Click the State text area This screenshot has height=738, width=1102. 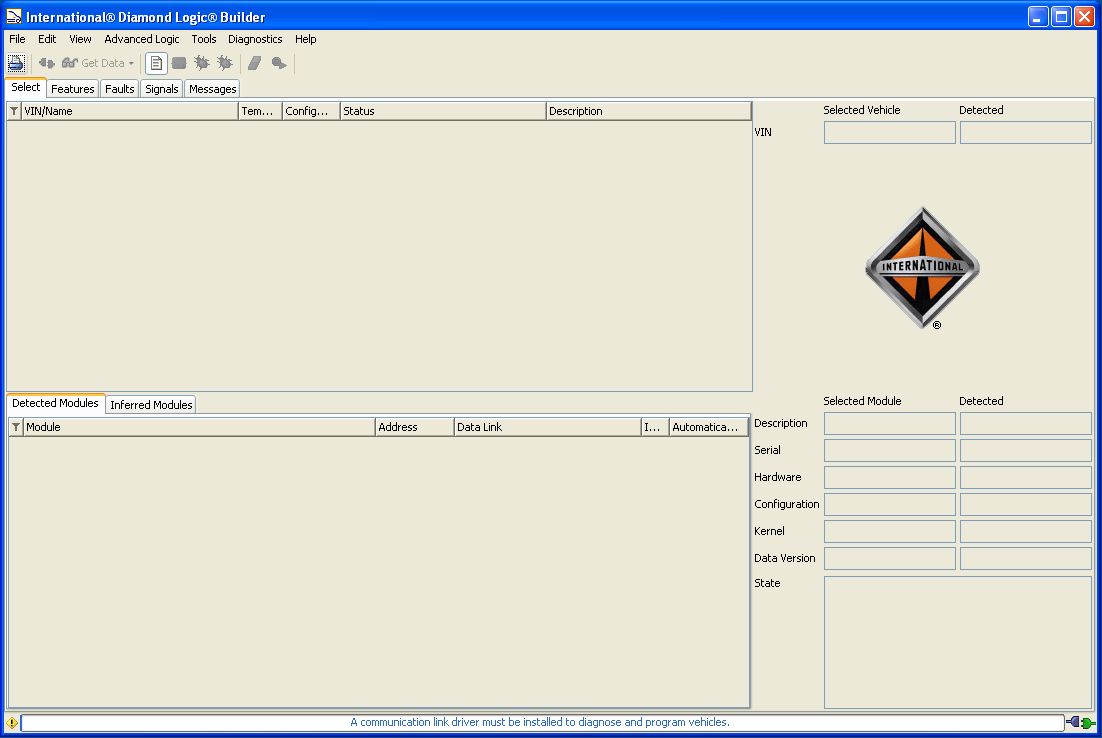958,642
